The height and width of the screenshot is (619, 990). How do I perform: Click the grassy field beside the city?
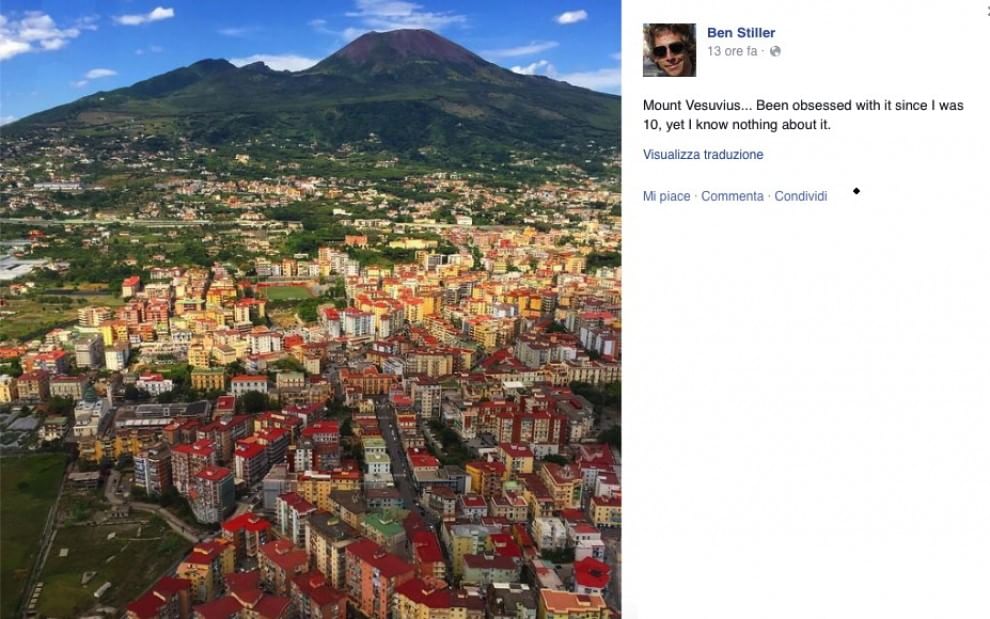point(28,500)
